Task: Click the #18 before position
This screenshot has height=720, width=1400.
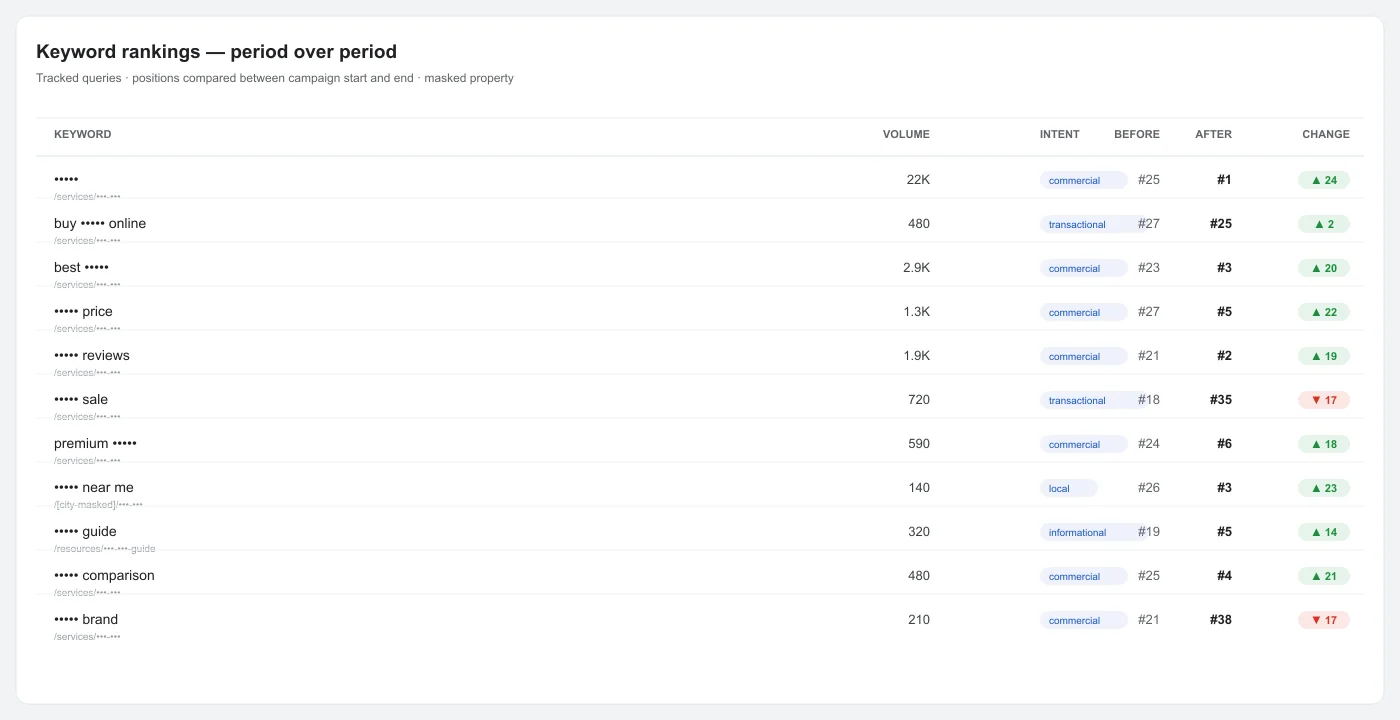Action: coord(1149,400)
